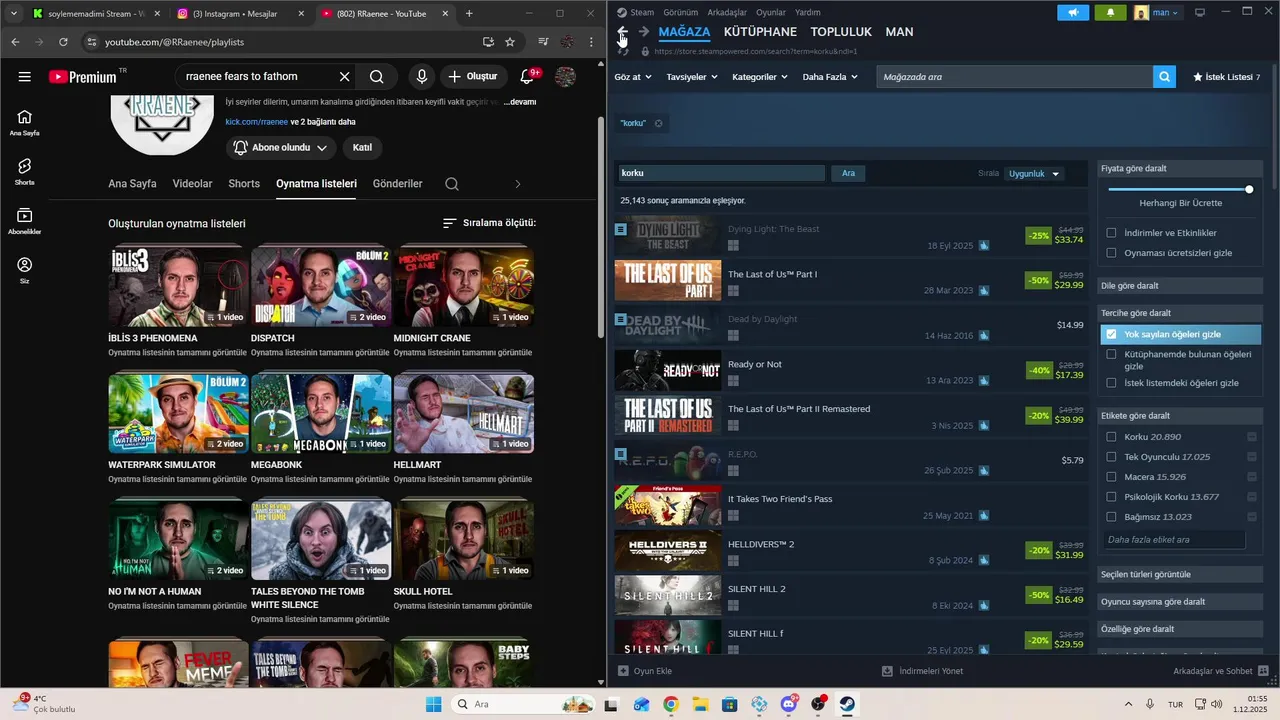Open İstek Listesi wishlist button
Image resolution: width=1280 pixels, height=720 pixels.
1227,77
